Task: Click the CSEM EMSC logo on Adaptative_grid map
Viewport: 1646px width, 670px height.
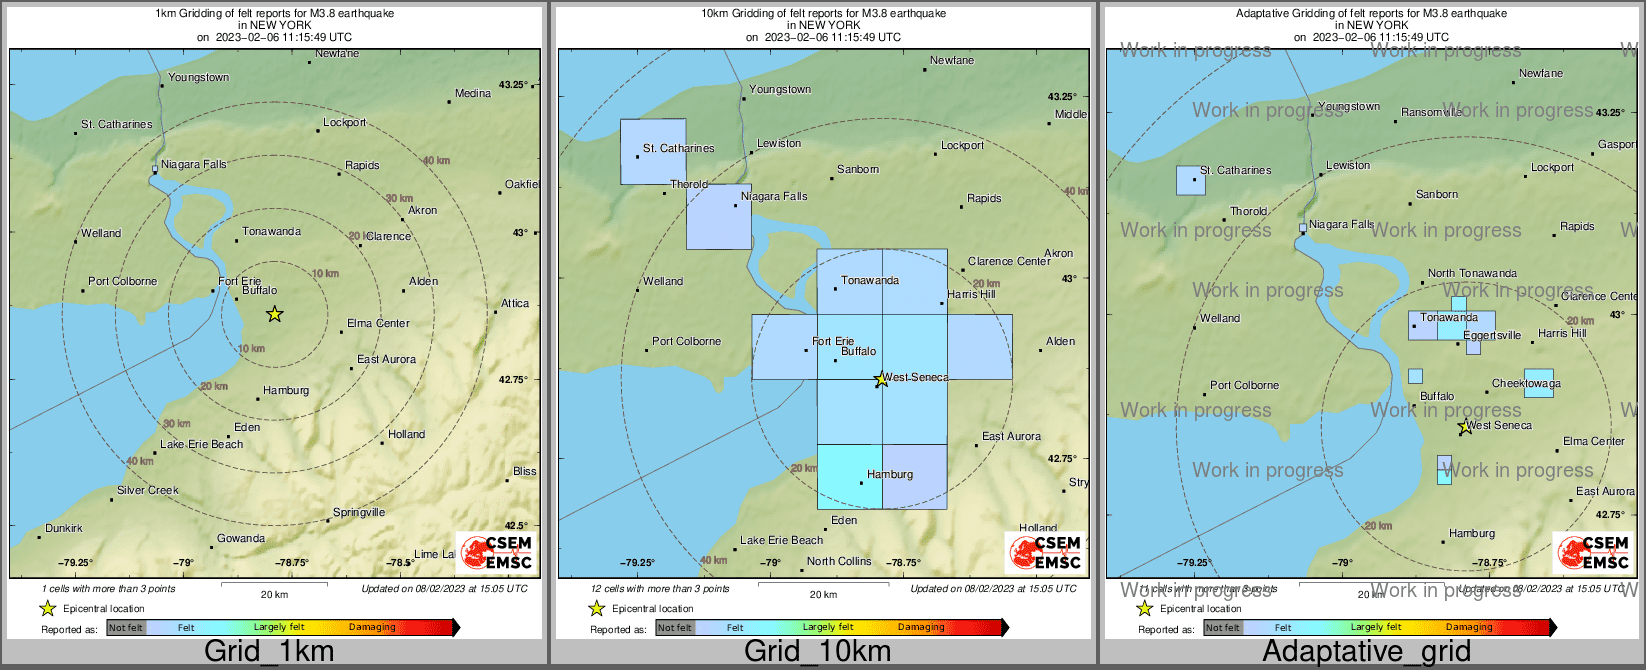Action: click(x=1593, y=553)
